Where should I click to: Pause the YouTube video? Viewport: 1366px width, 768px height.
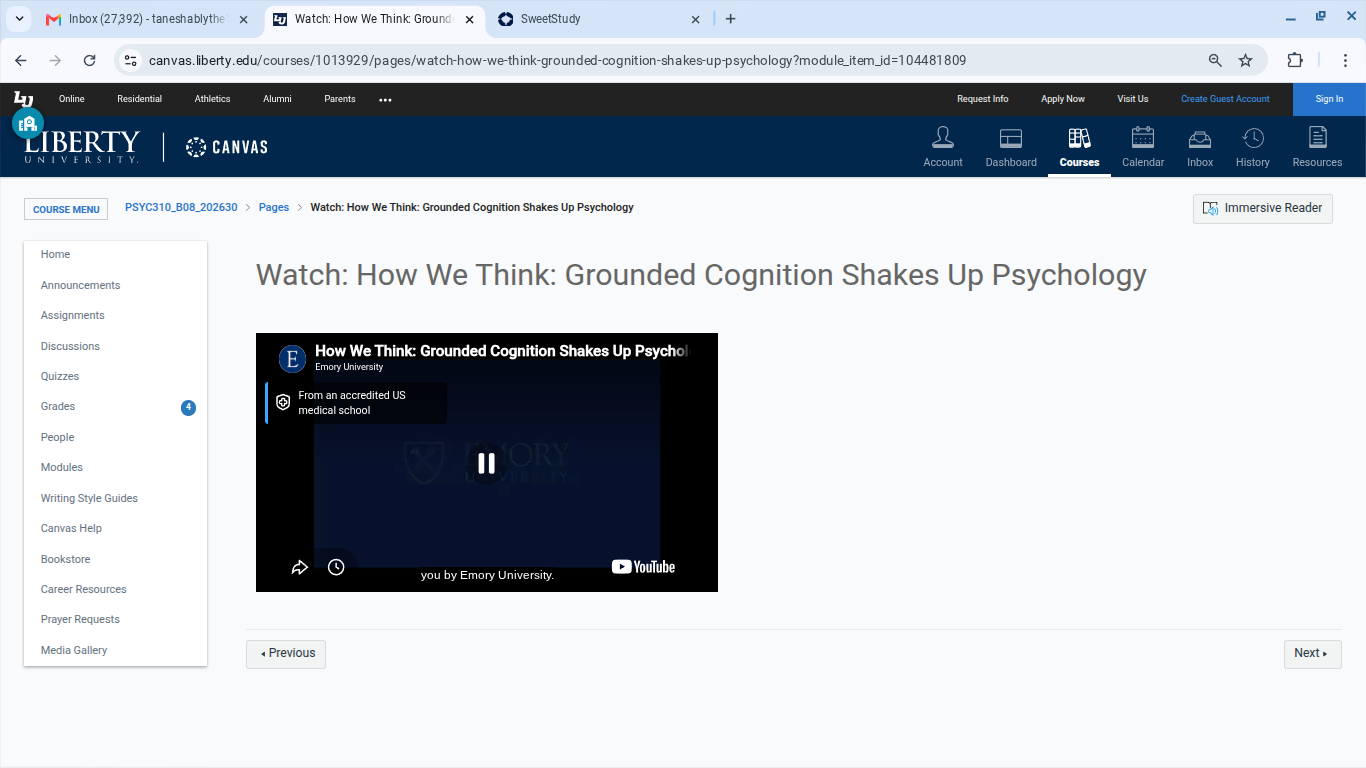click(486, 463)
